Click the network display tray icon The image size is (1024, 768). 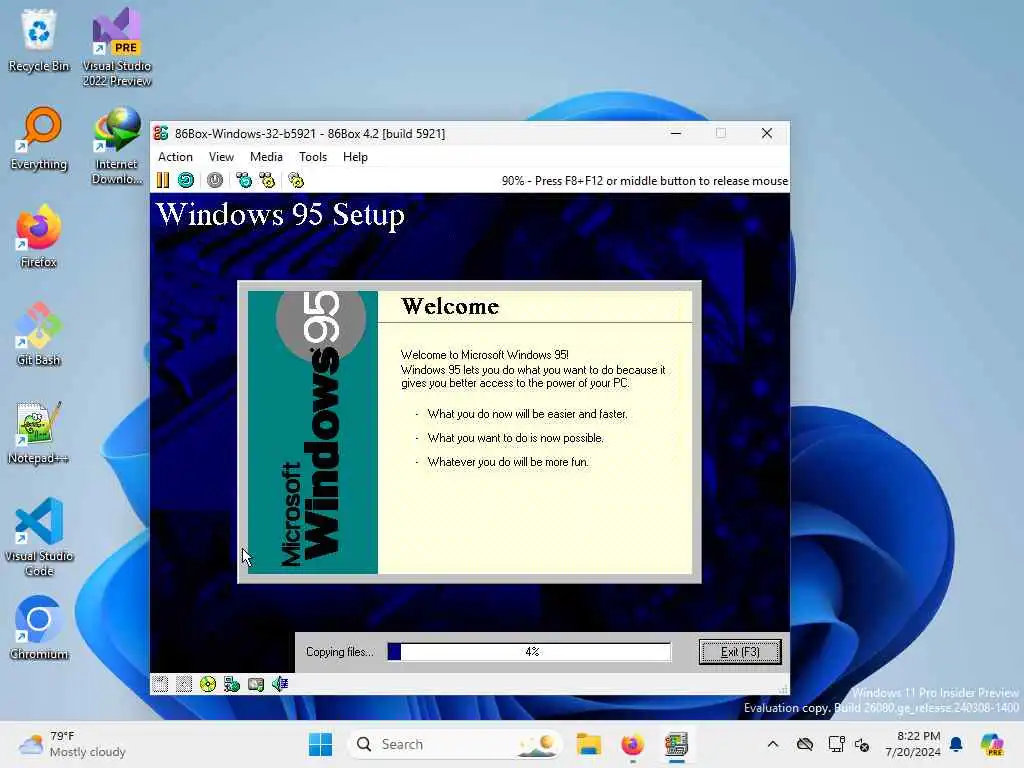pyautogui.click(x=836, y=744)
